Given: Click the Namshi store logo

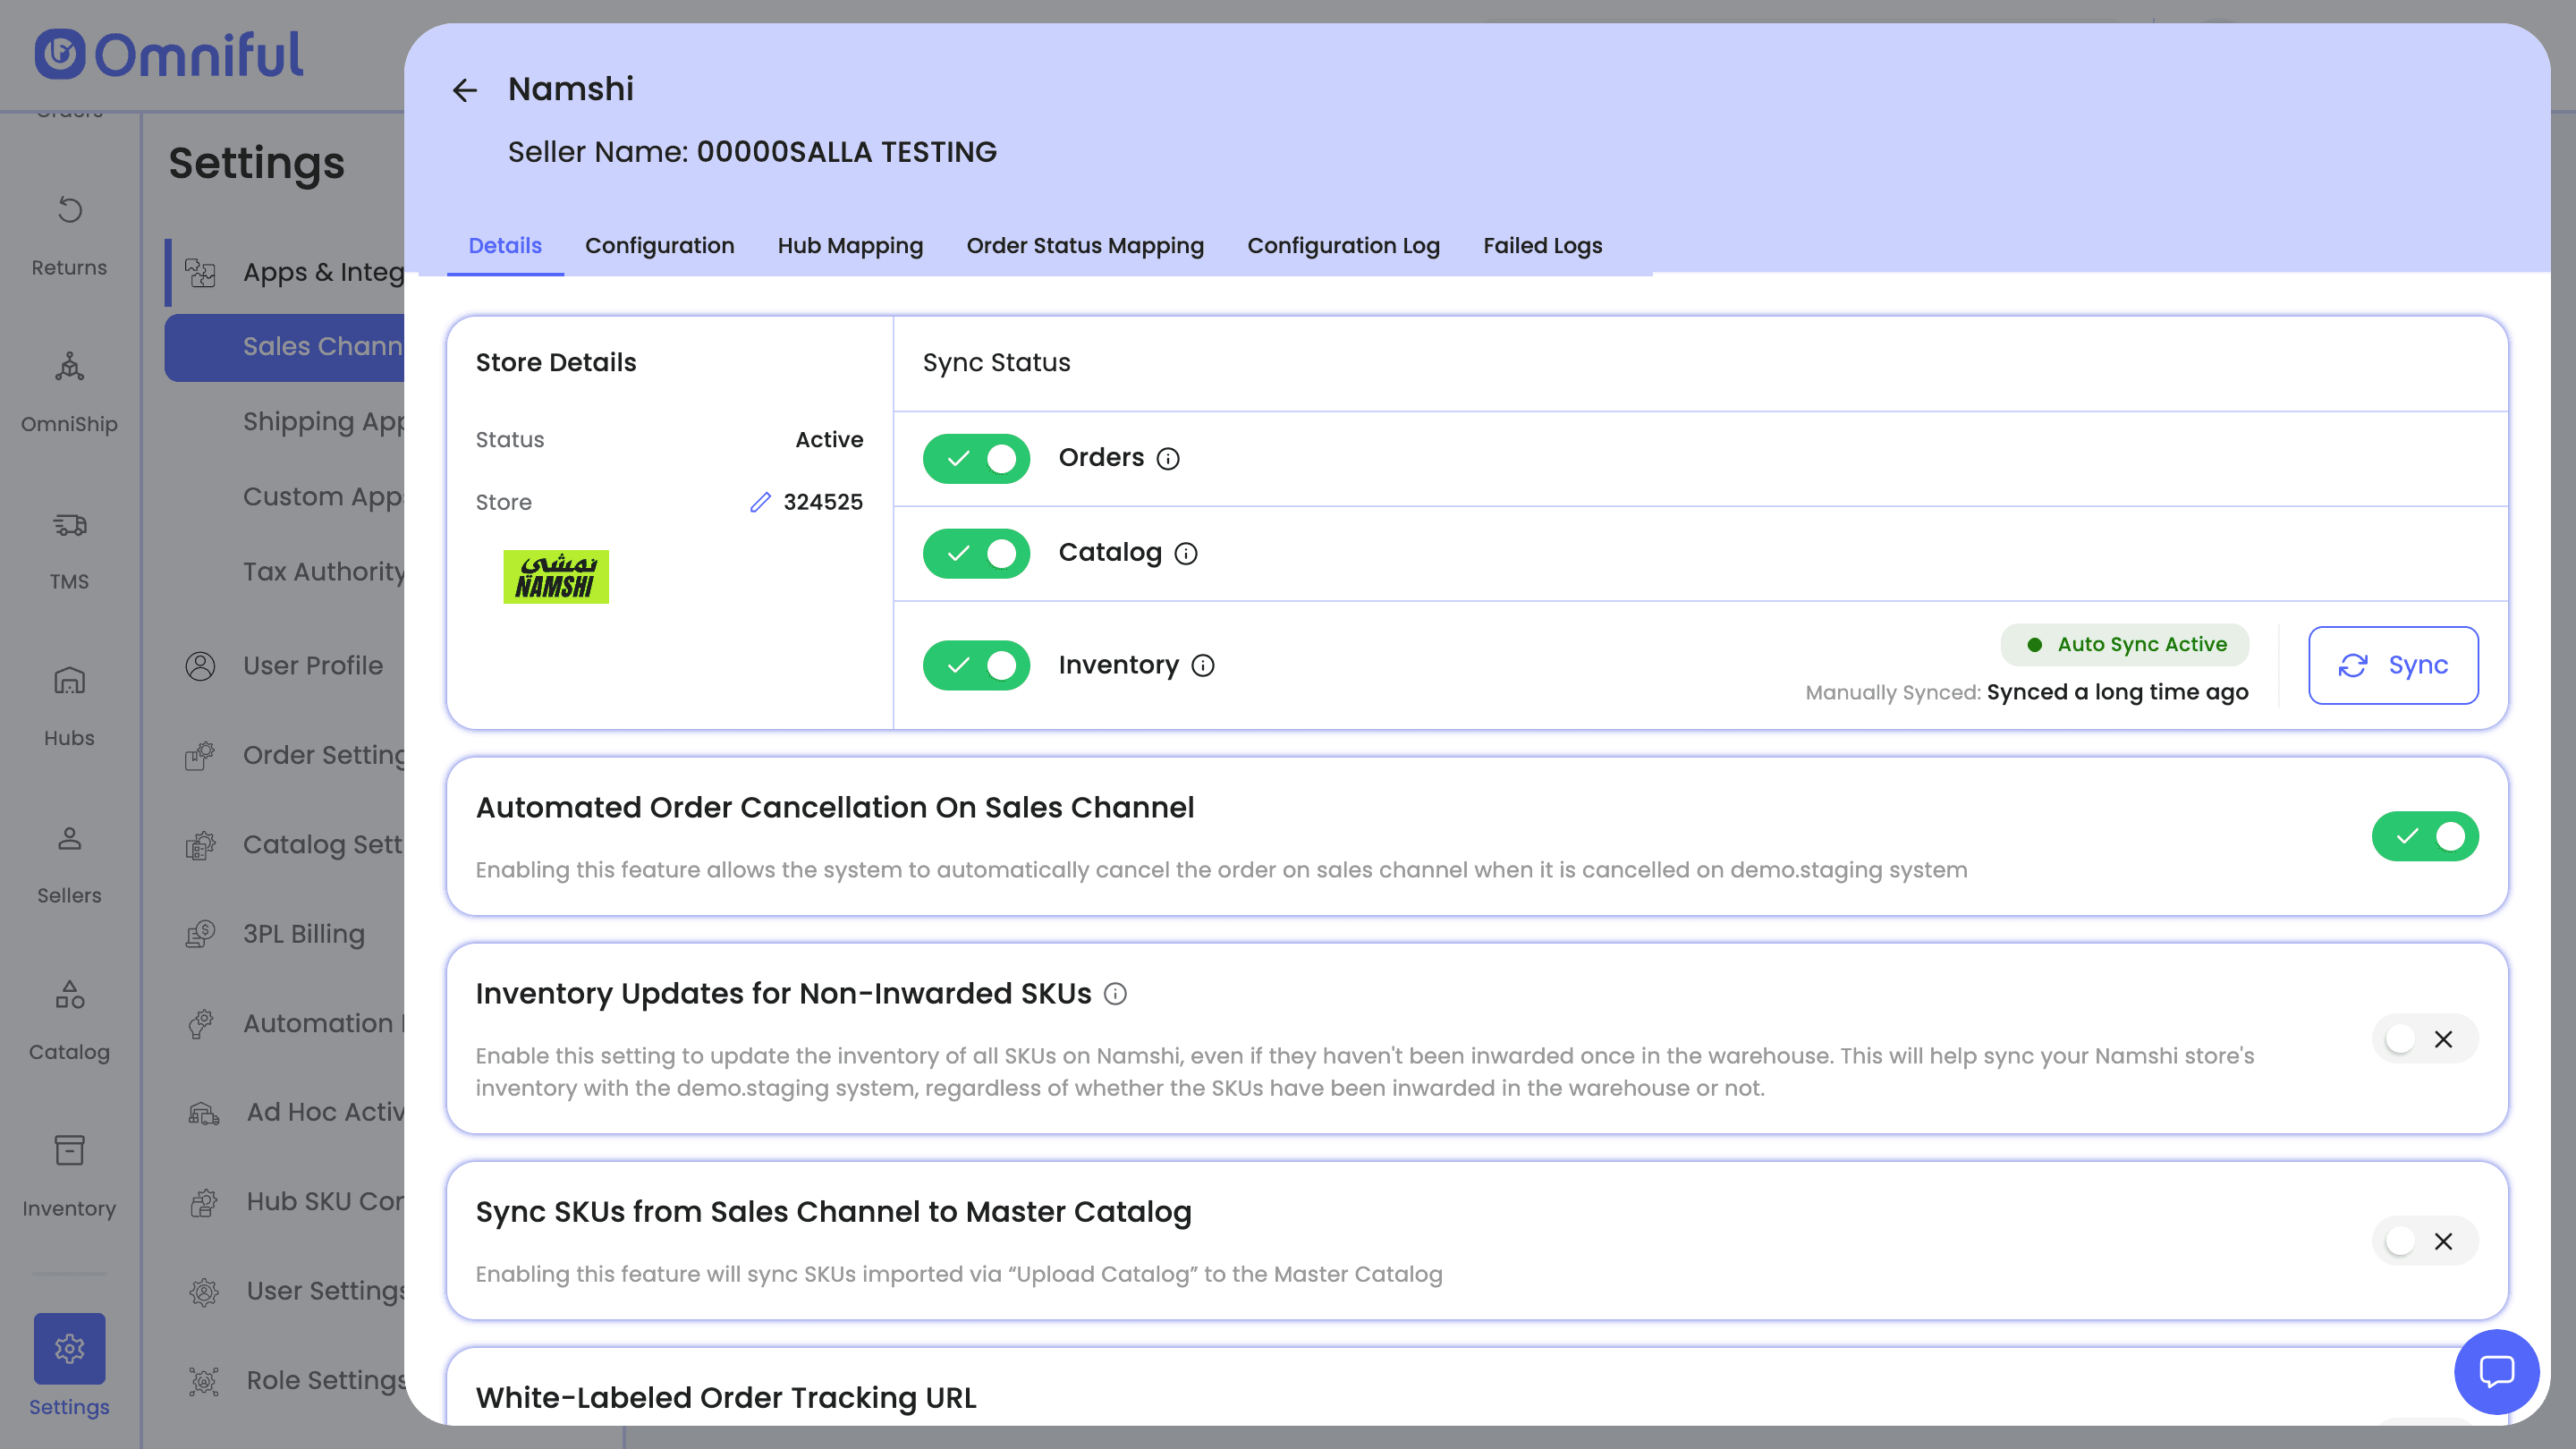Looking at the screenshot, I should point(555,577).
